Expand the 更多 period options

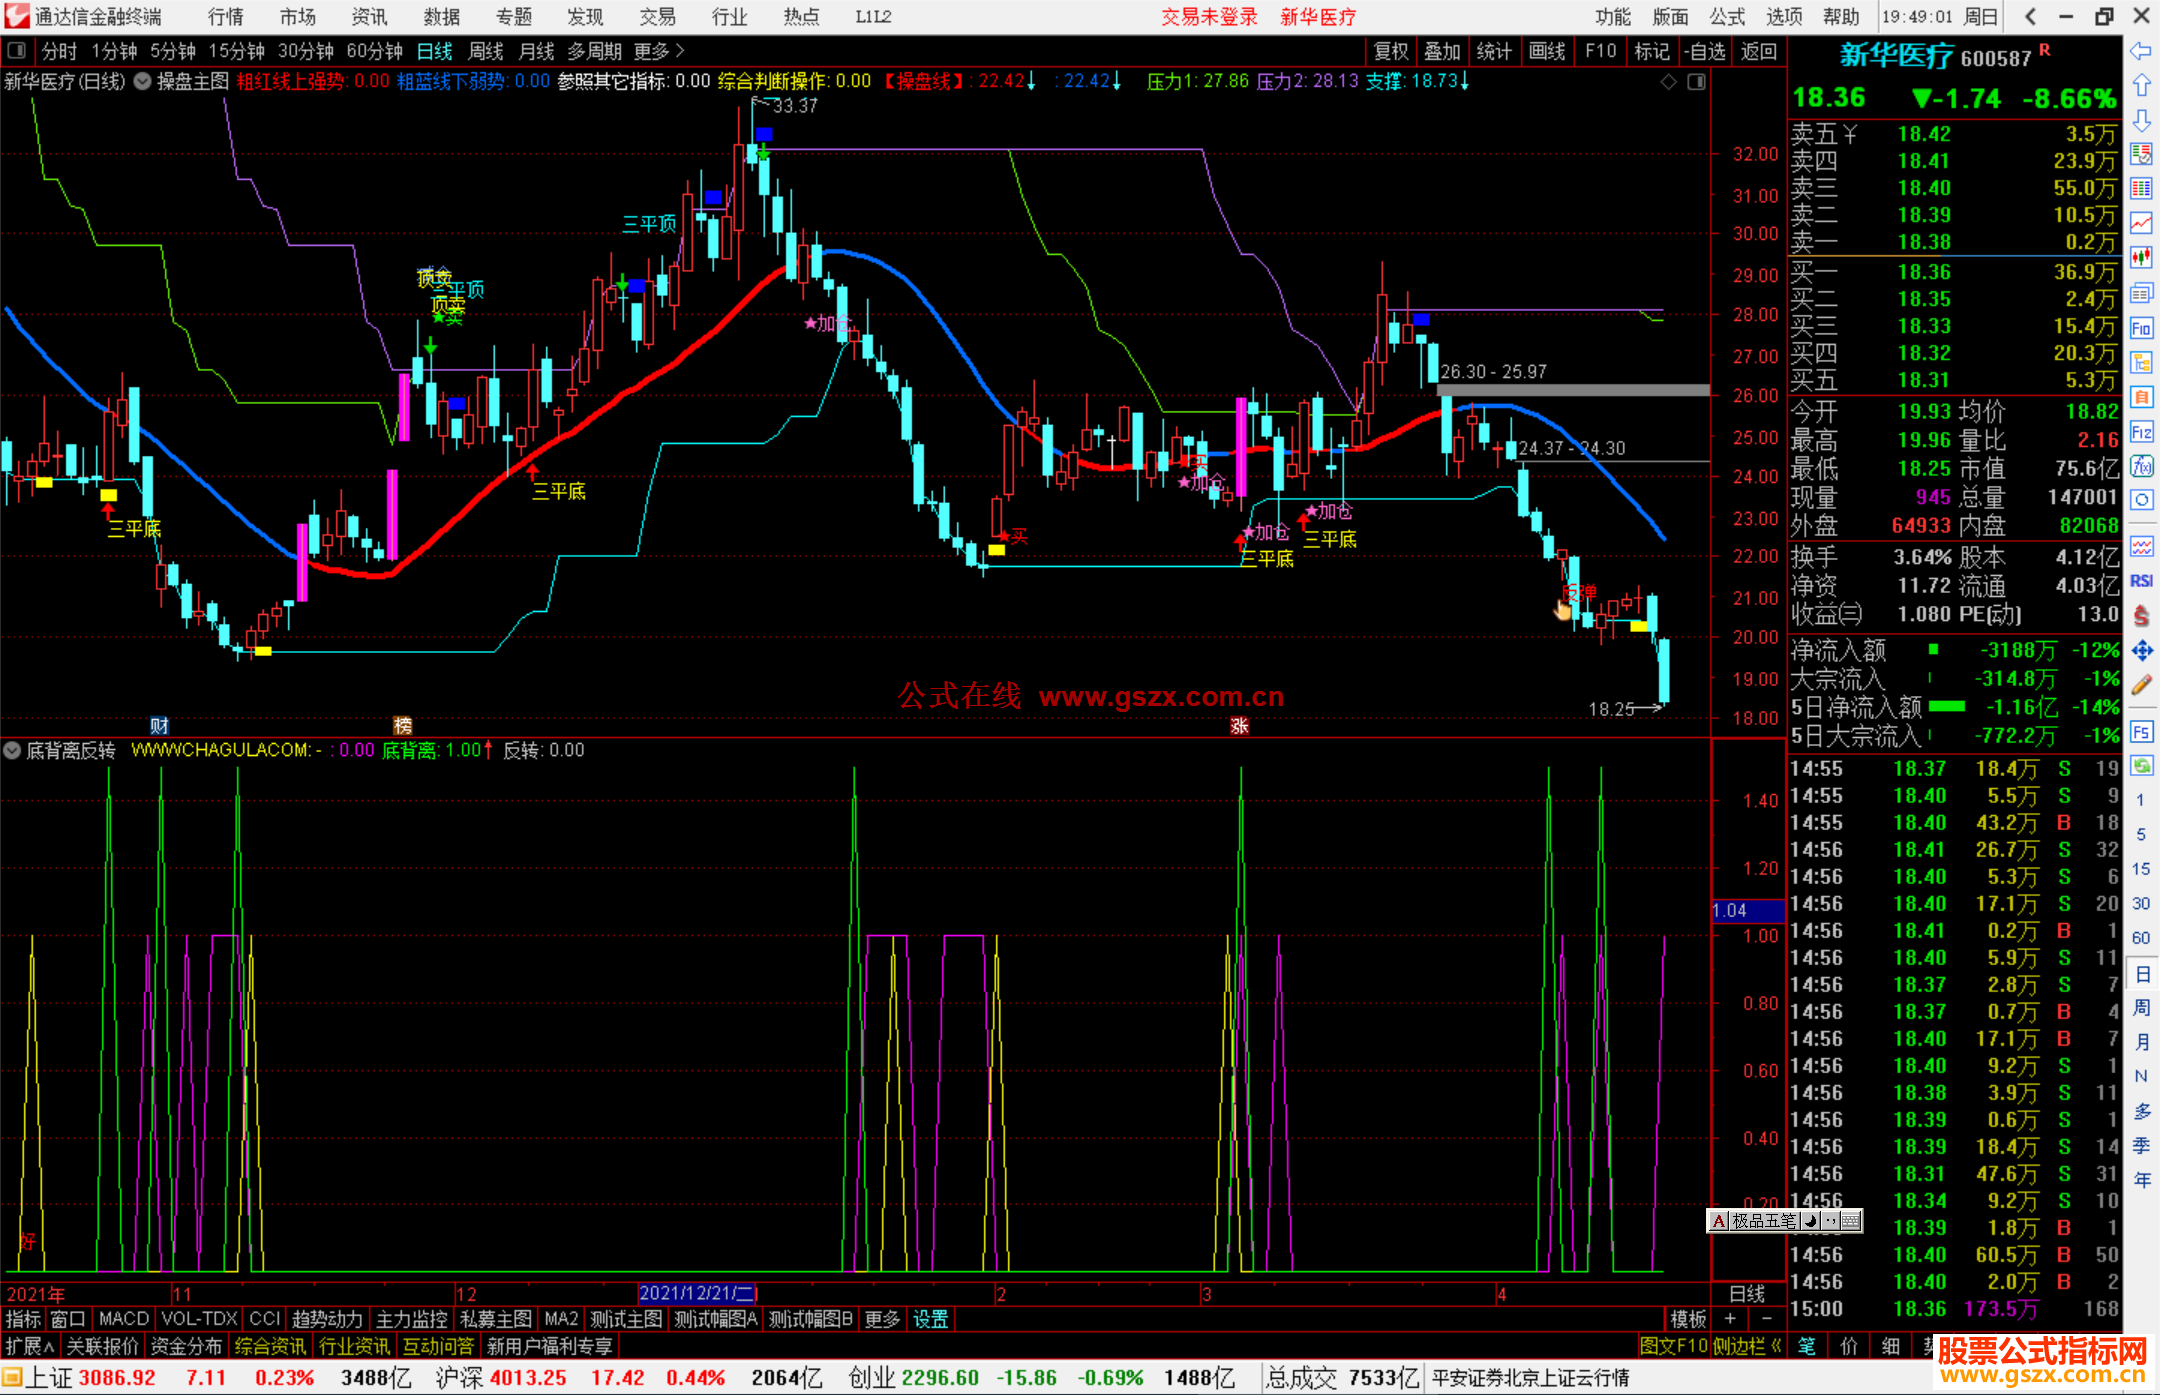(x=659, y=51)
